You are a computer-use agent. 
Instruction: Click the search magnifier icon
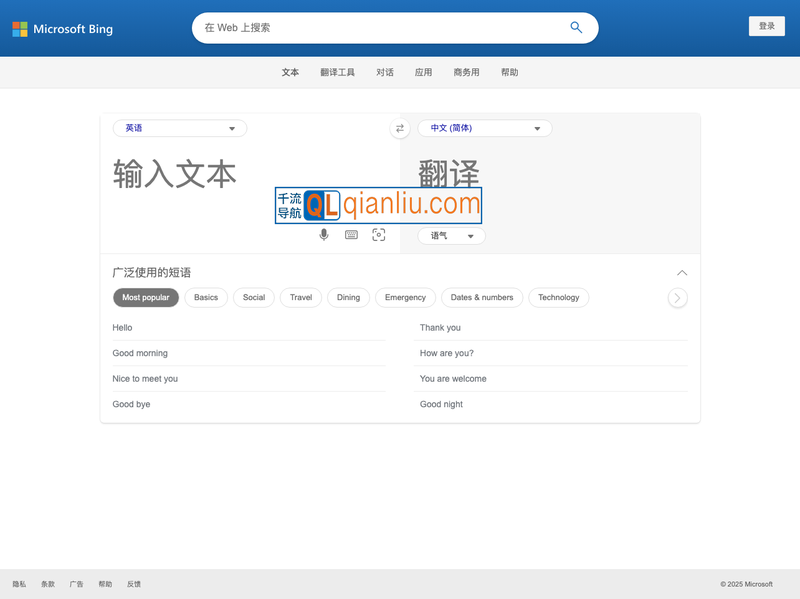(x=576, y=28)
